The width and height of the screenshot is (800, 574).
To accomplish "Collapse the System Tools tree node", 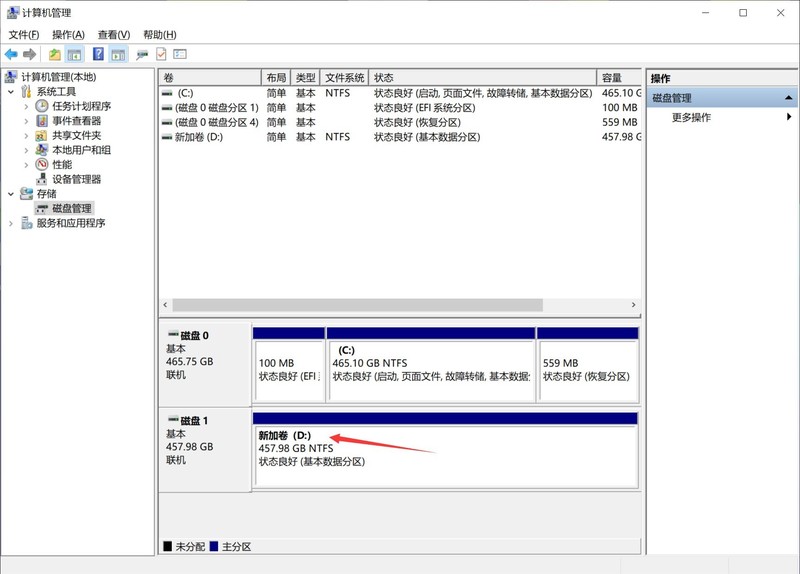I will pos(11,92).
